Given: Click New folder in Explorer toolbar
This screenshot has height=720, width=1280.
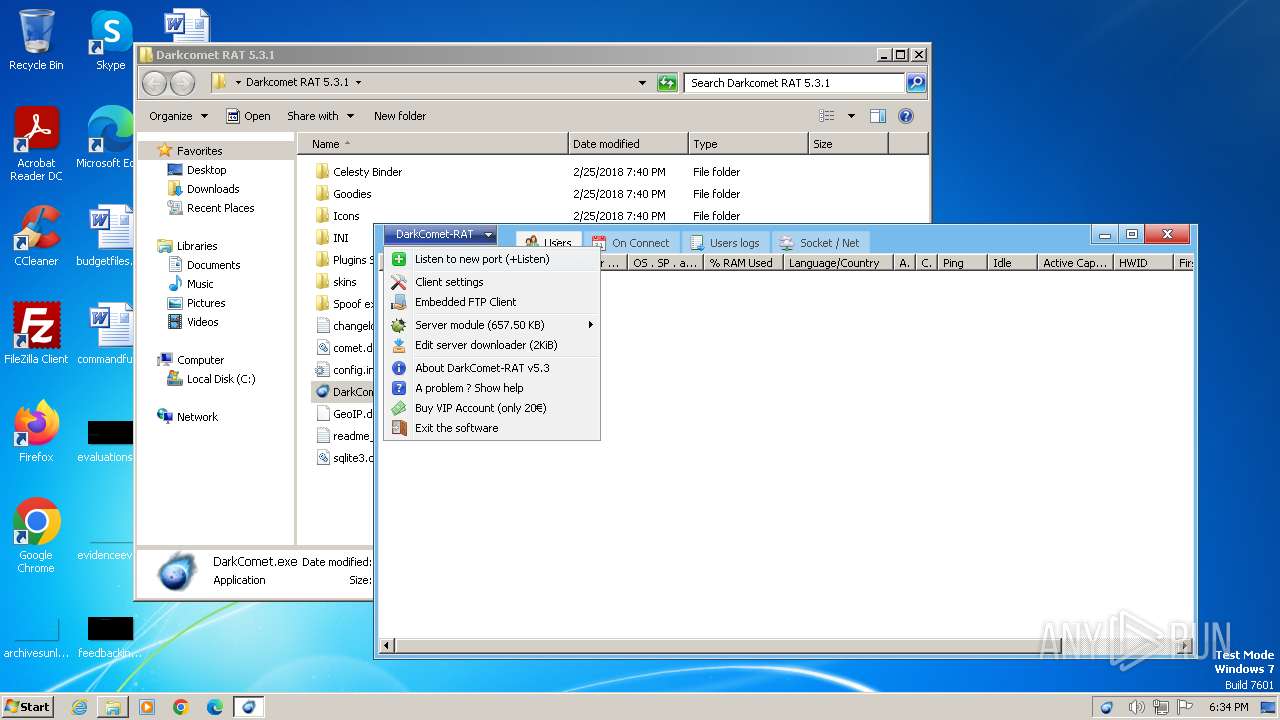Looking at the screenshot, I should [400, 116].
